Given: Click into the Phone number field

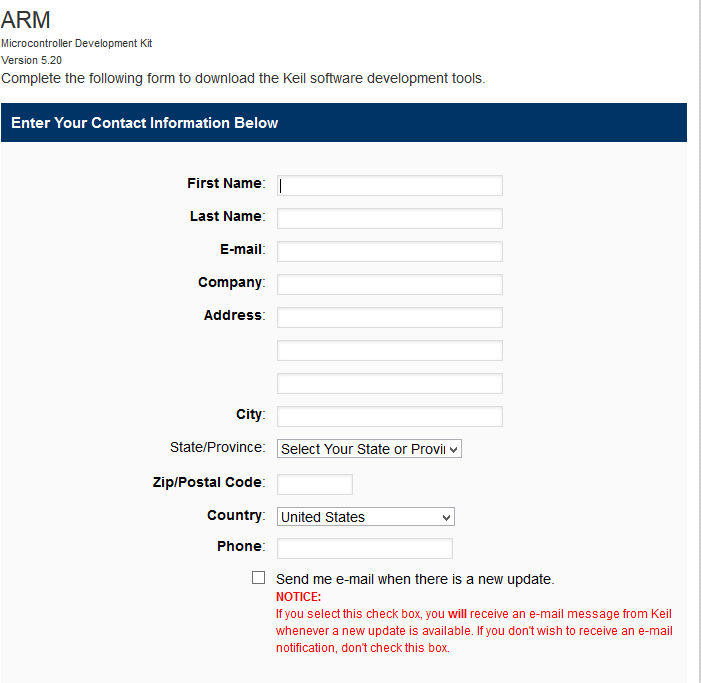Looking at the screenshot, I should pos(365,548).
